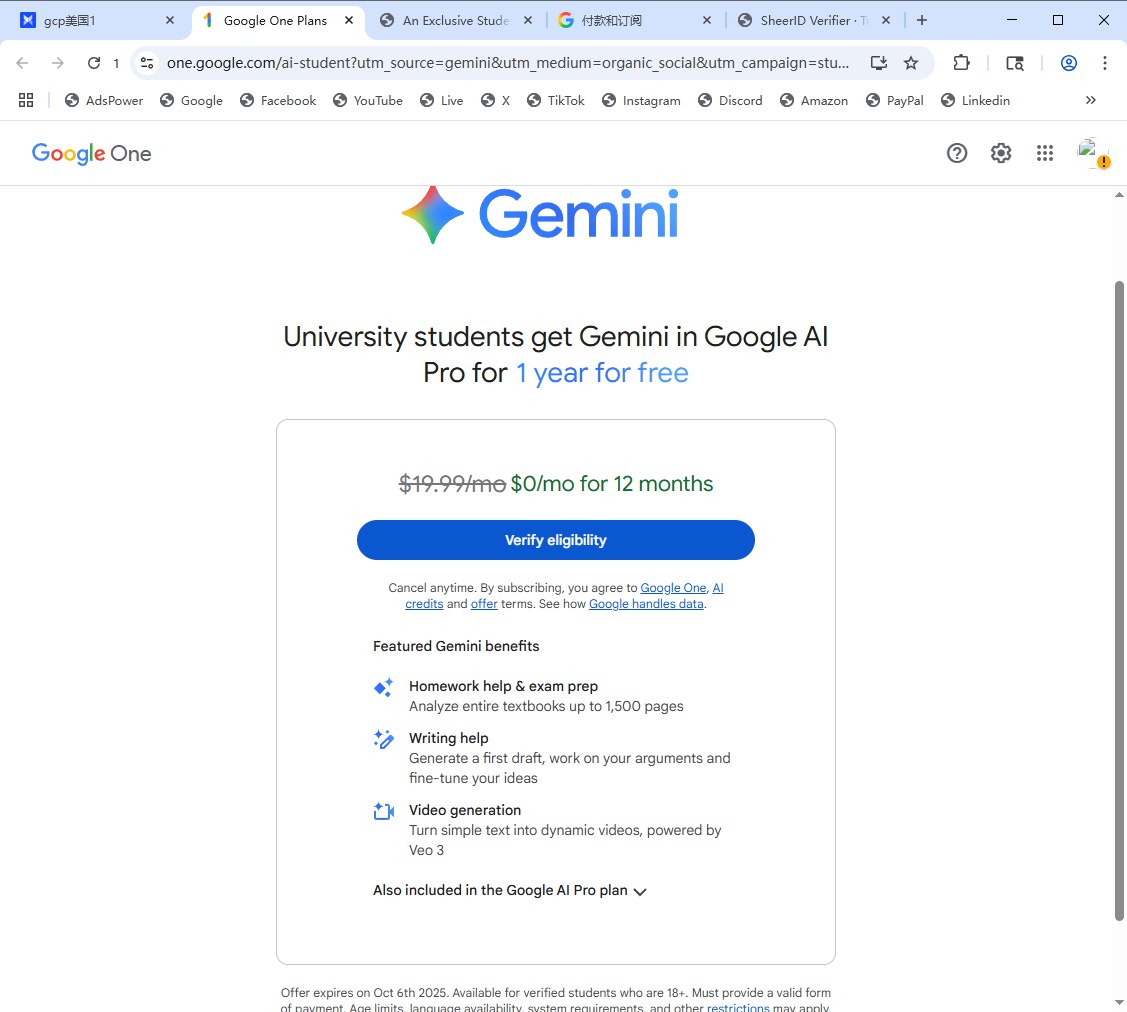Click the page vertical scrollbar
The image size is (1127, 1012).
[x=1119, y=600]
